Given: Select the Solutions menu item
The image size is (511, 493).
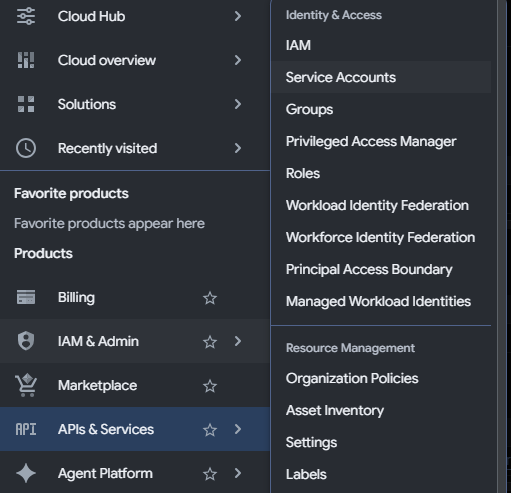Looking at the screenshot, I should pos(135,104).
